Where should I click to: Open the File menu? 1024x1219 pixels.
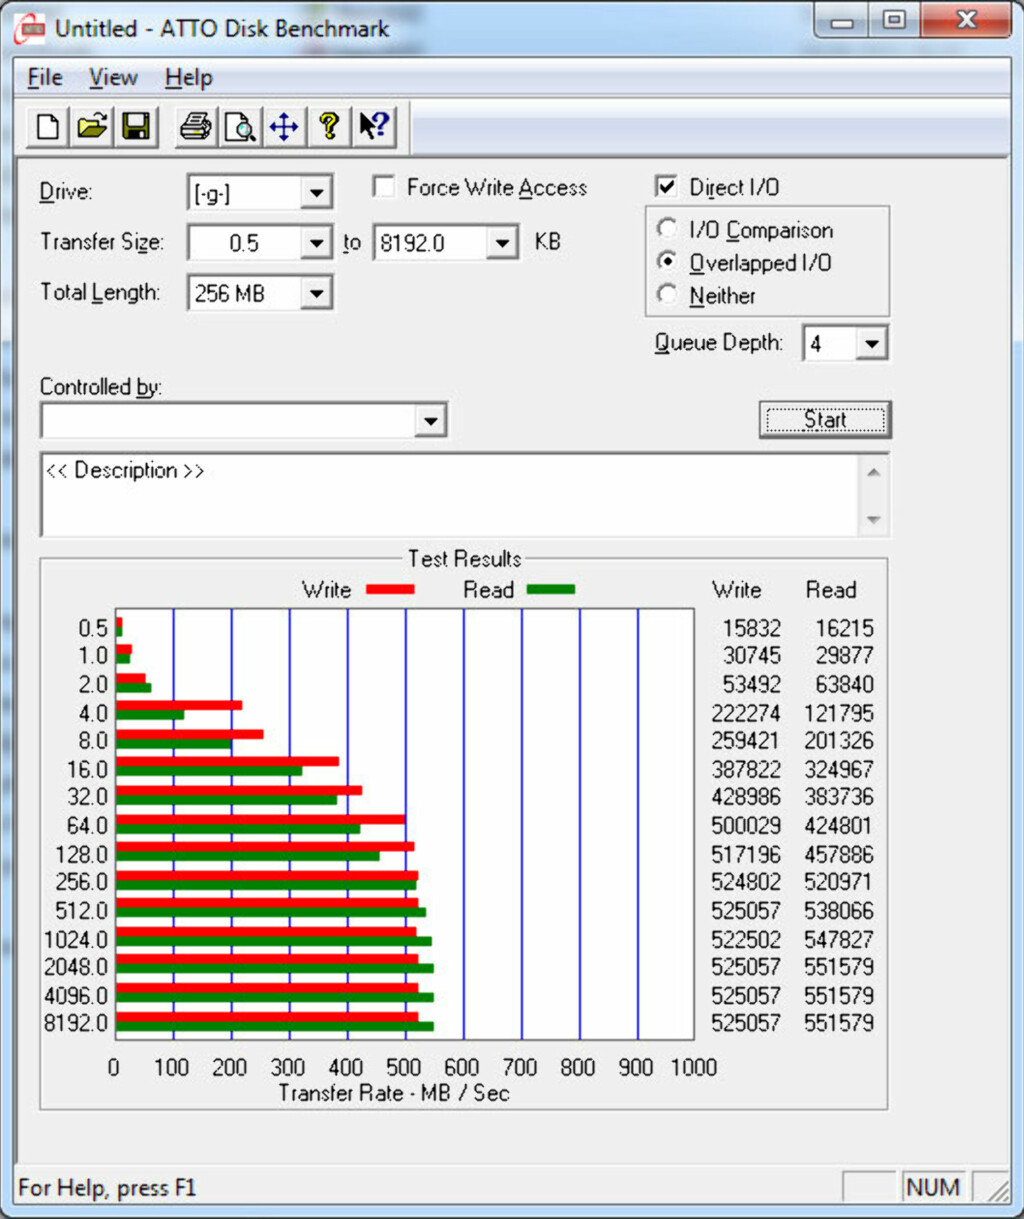45,78
